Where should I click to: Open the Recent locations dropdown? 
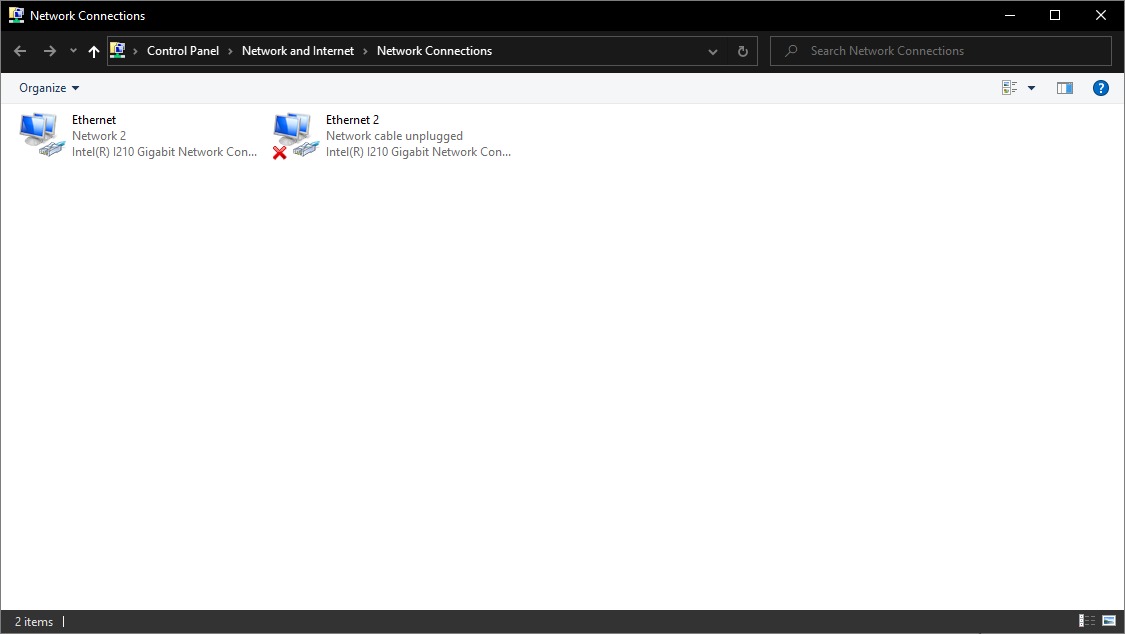pyautogui.click(x=73, y=51)
